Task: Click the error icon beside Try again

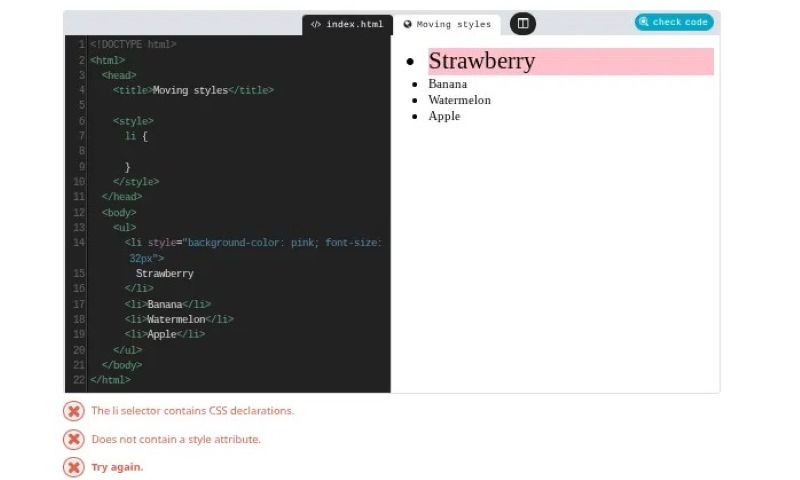Action: [73, 467]
